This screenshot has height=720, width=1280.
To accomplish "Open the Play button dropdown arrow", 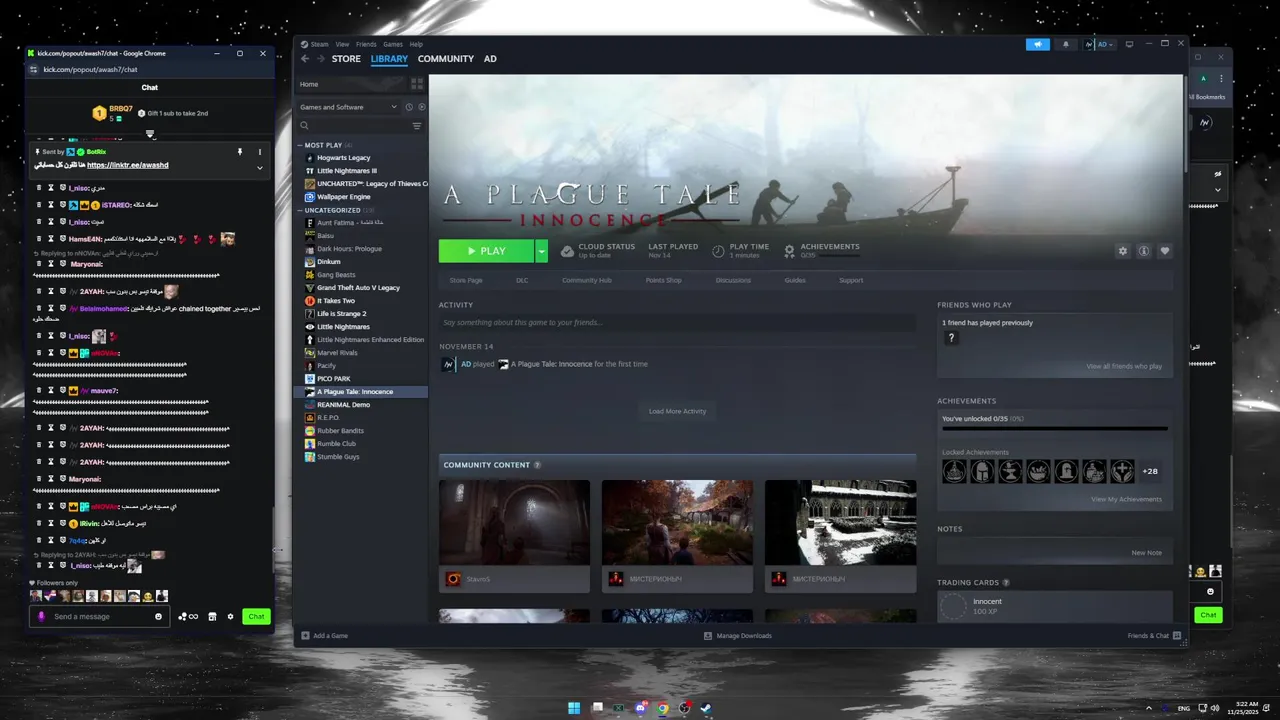I will [x=541, y=251].
